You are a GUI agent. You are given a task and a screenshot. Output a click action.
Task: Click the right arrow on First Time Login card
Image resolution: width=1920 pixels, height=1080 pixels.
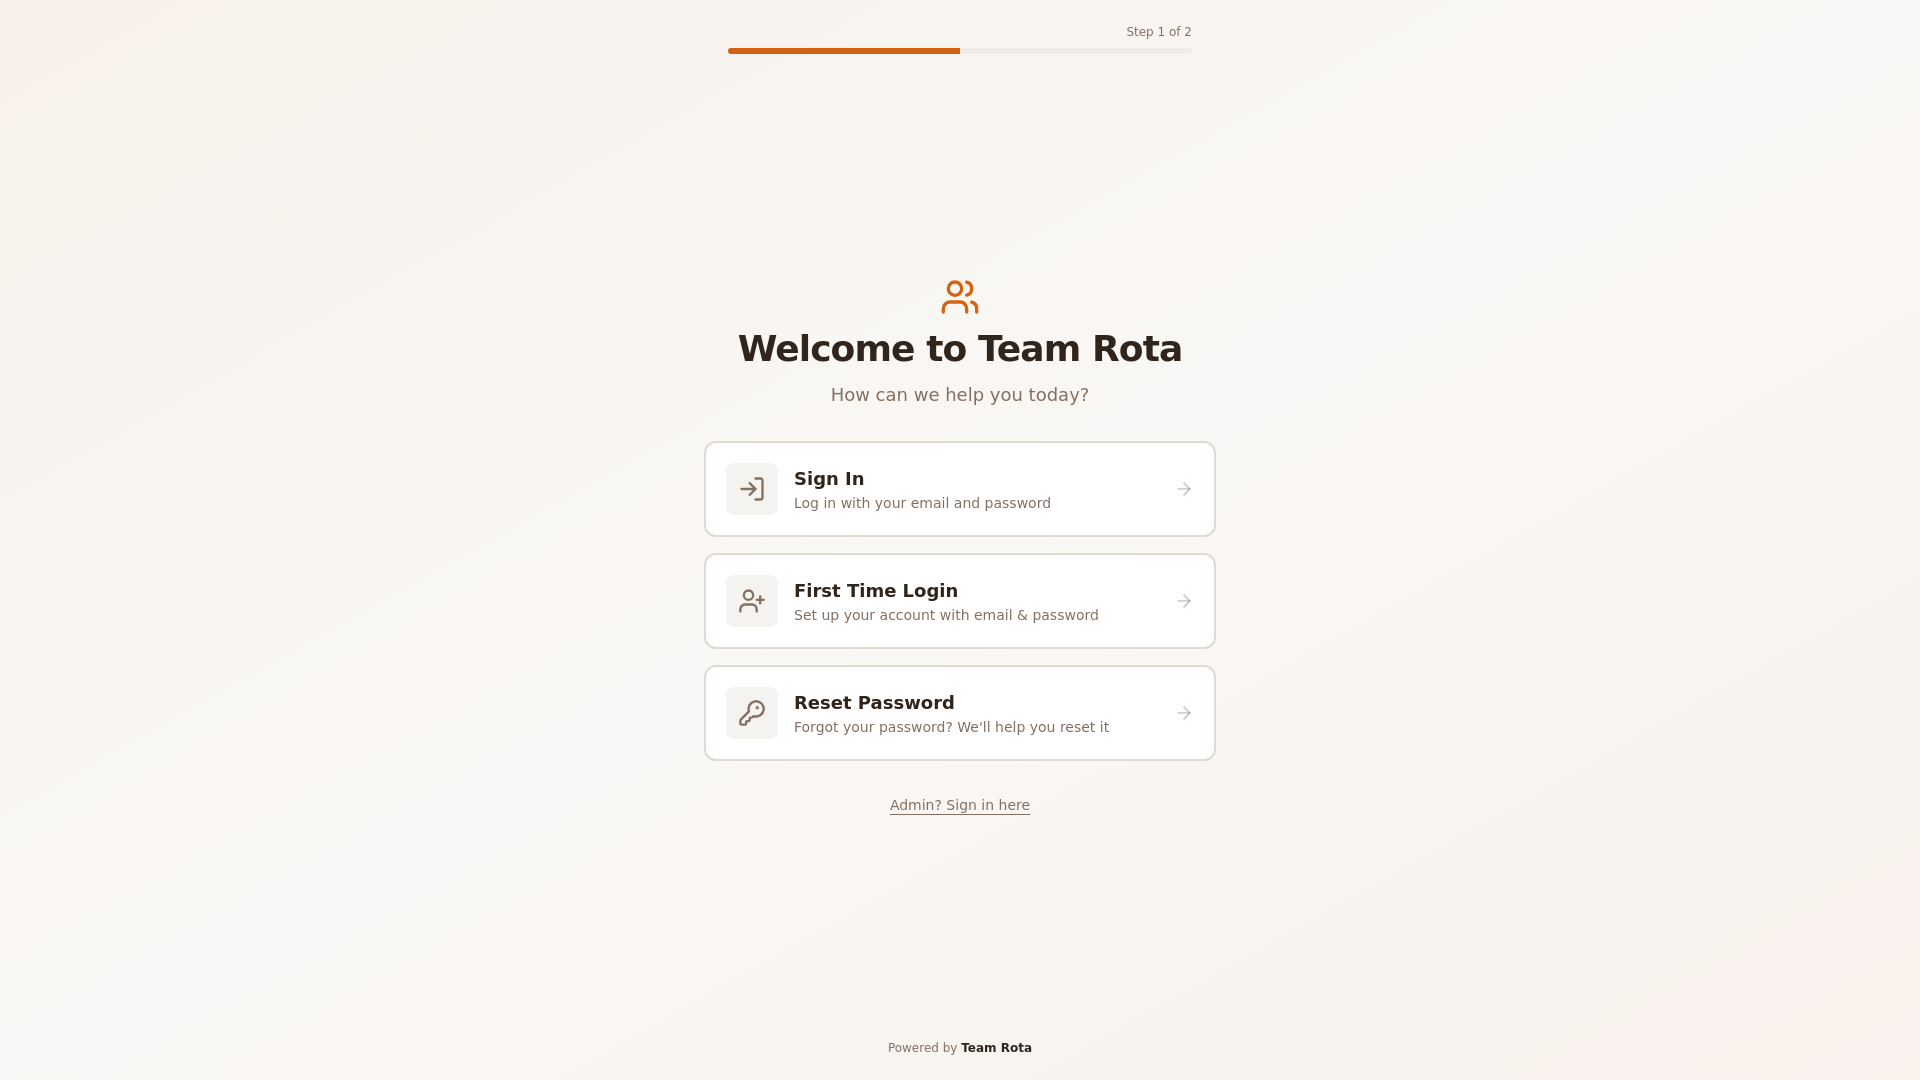pos(1184,601)
